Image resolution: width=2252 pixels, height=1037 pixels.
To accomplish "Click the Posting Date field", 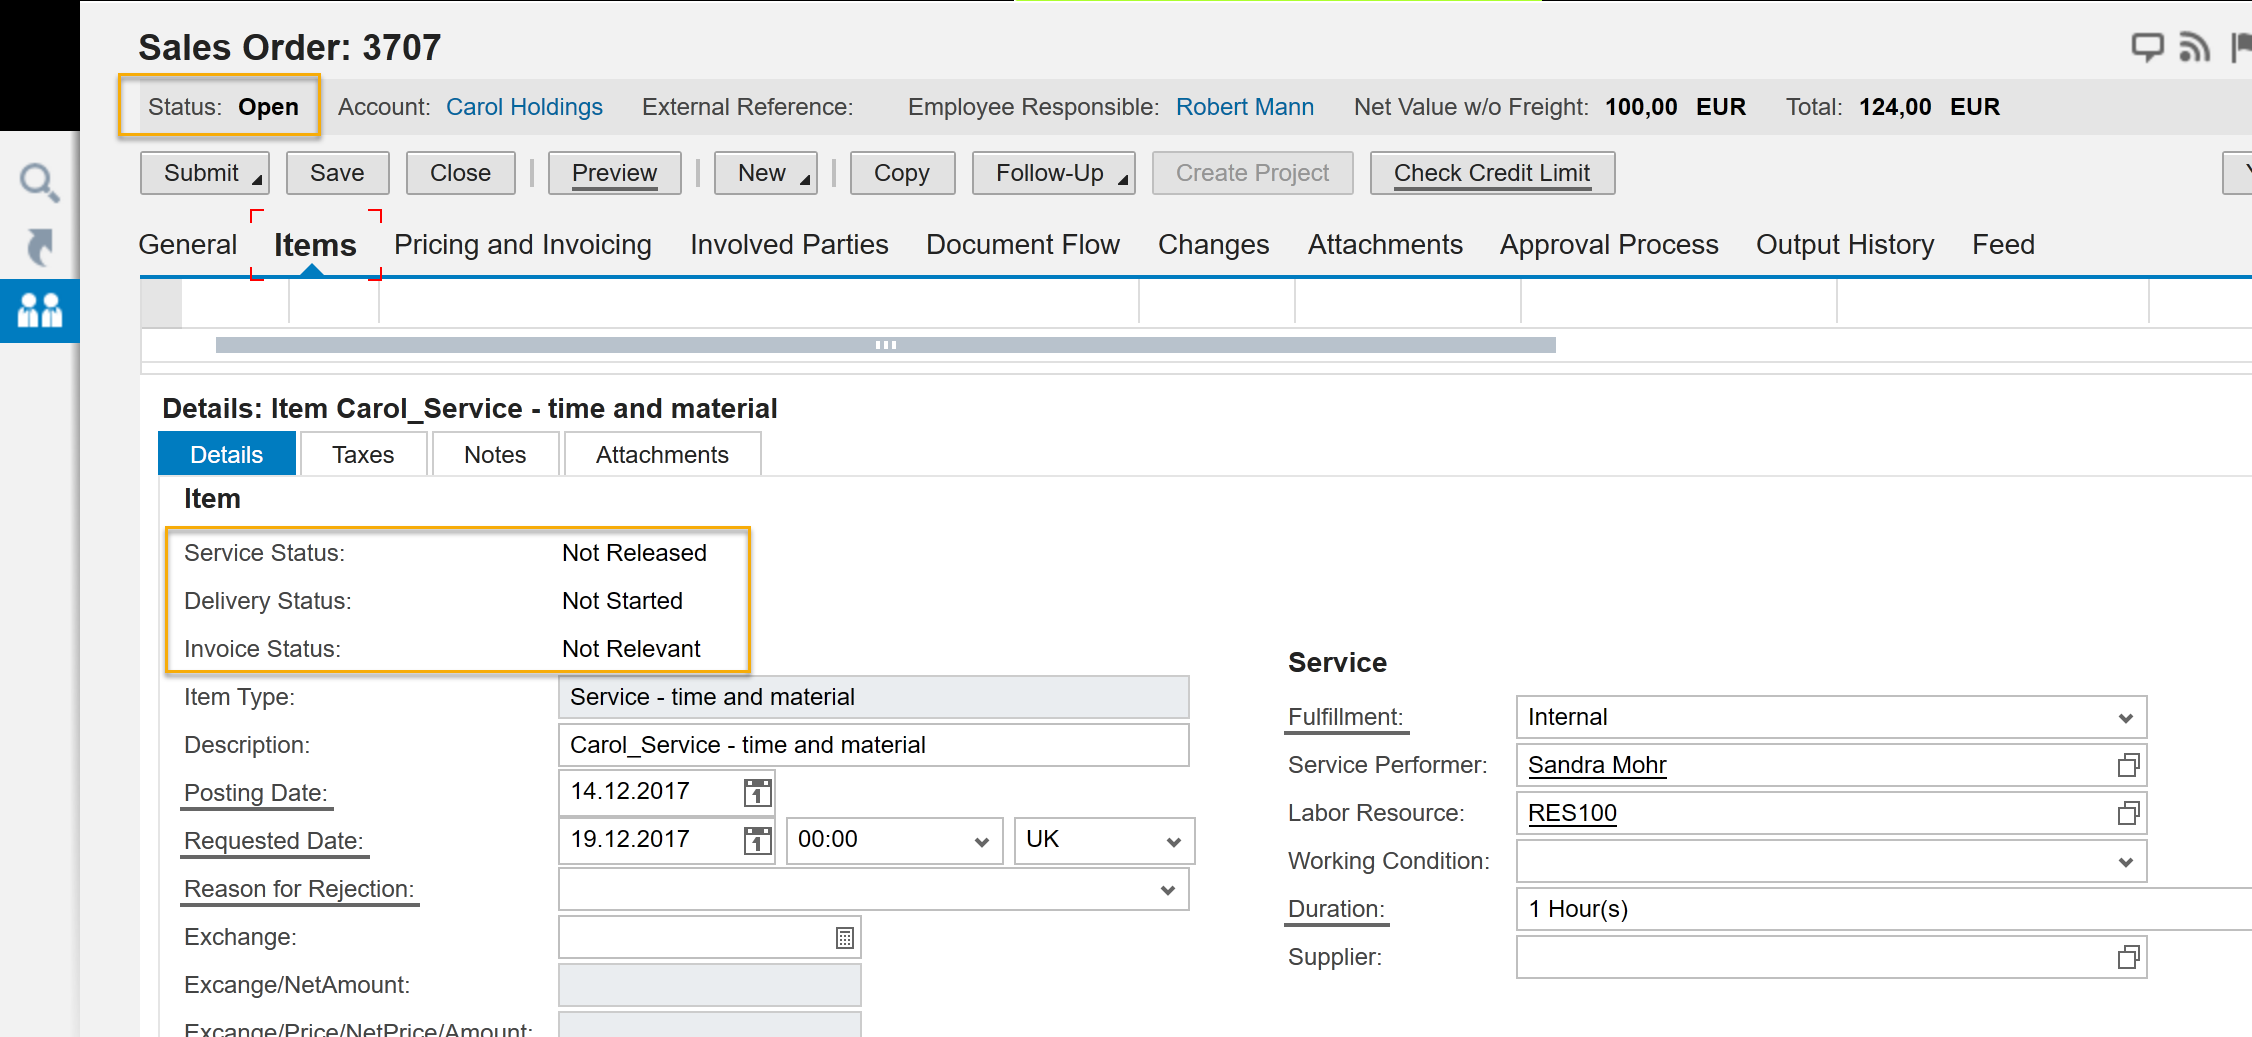I will pos(666,792).
